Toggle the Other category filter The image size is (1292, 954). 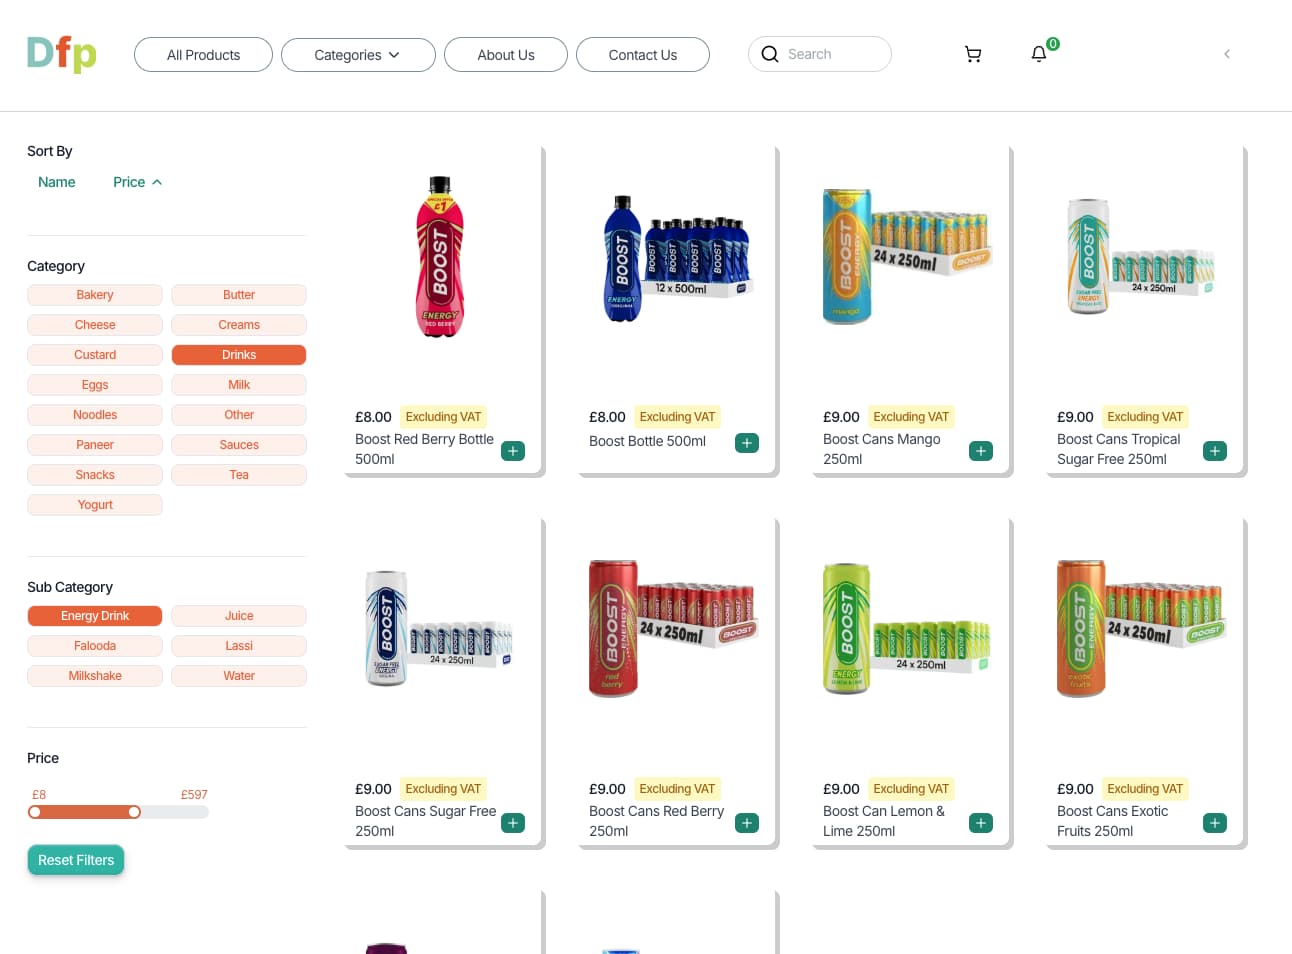coord(239,415)
